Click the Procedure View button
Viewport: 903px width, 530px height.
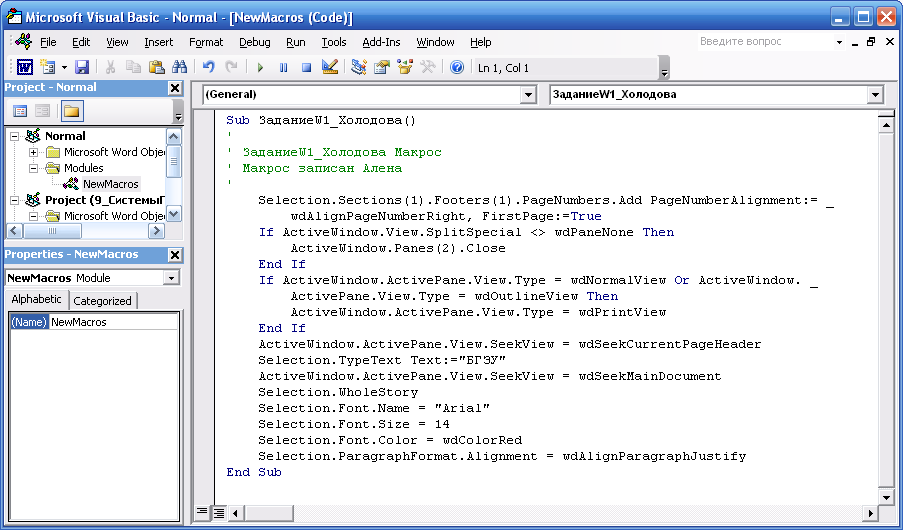click(201, 512)
